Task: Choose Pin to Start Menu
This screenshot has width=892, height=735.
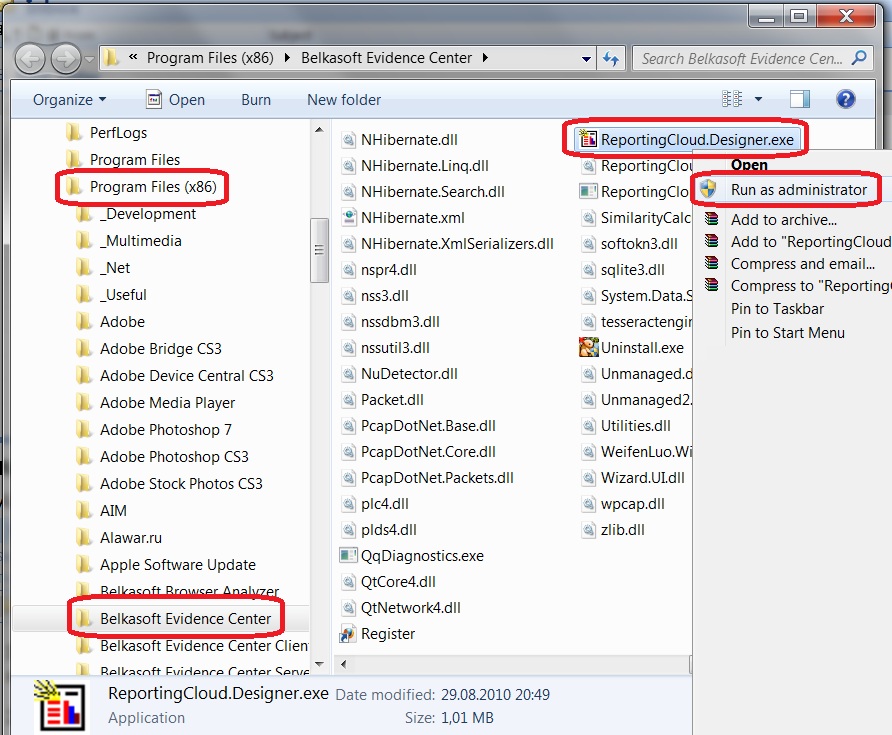Action: pyautogui.click(x=787, y=333)
